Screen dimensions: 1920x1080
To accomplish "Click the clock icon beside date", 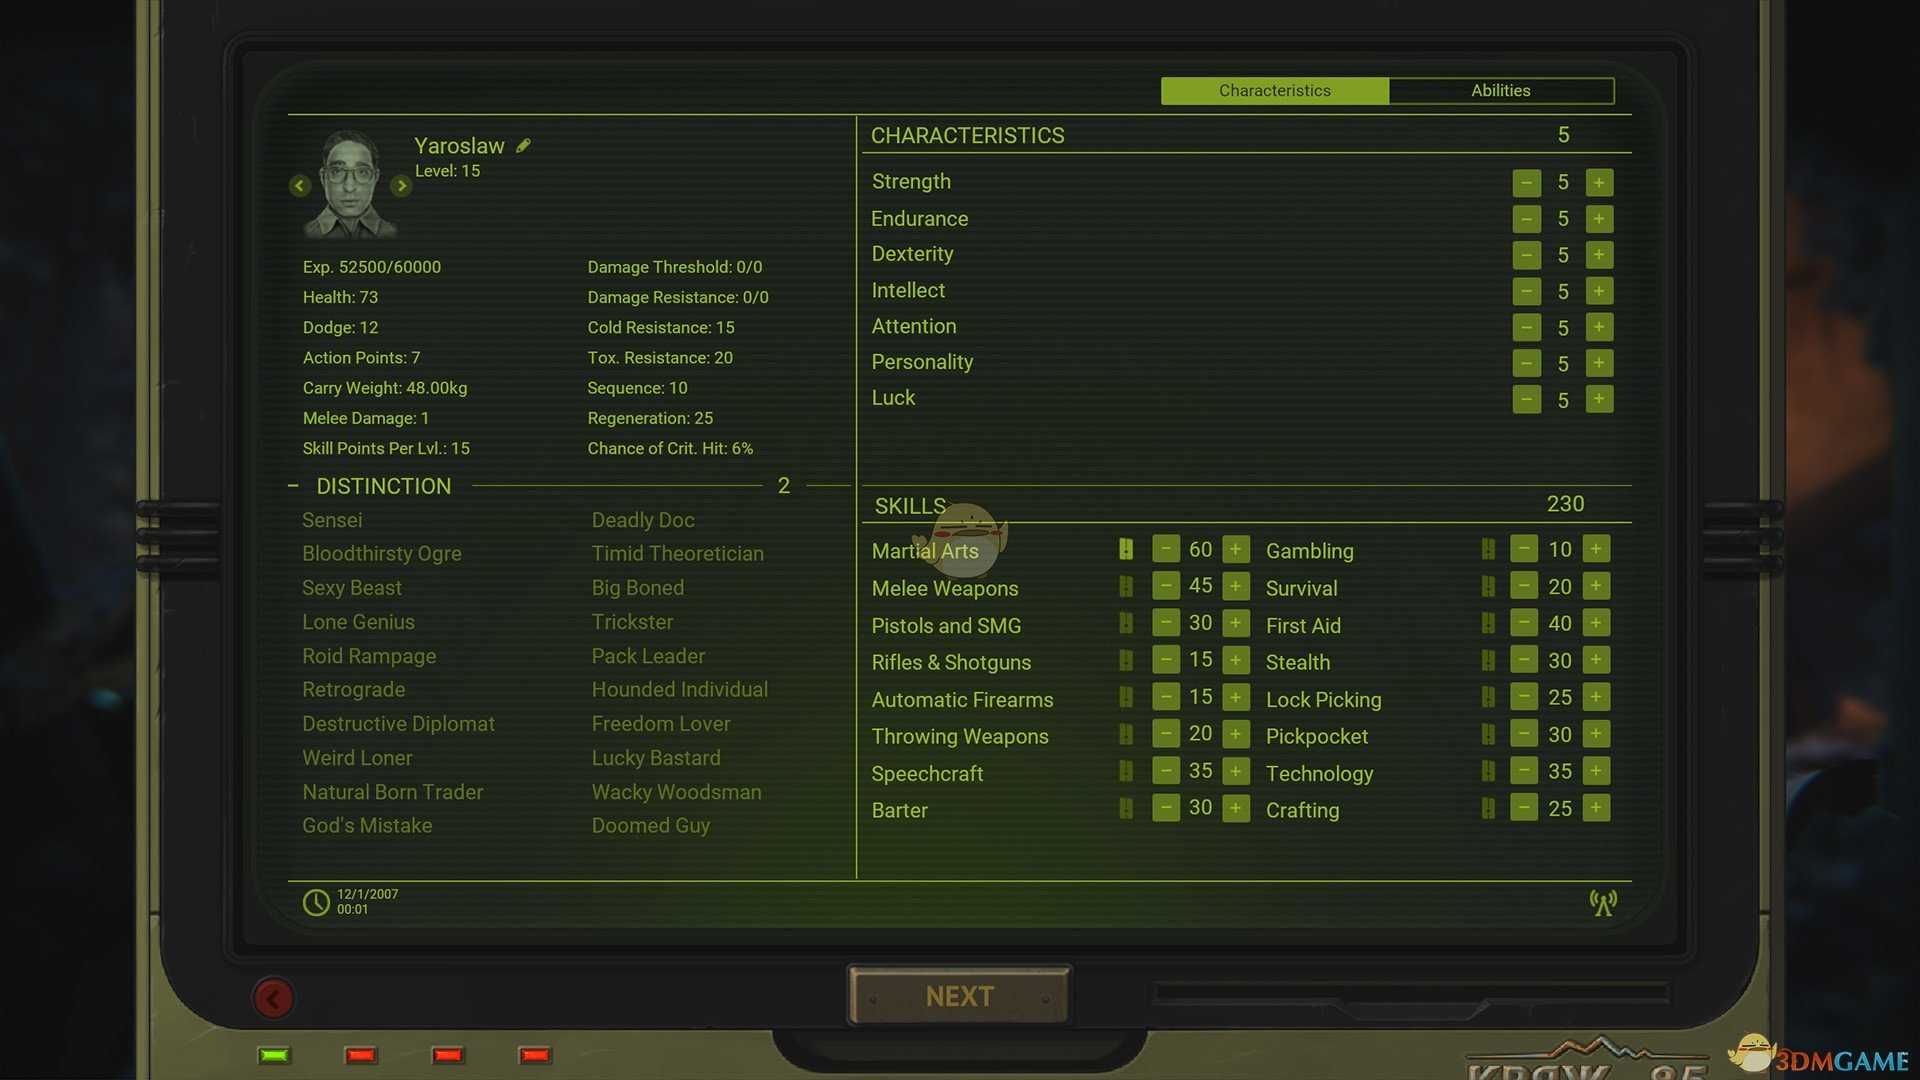I will 316,902.
